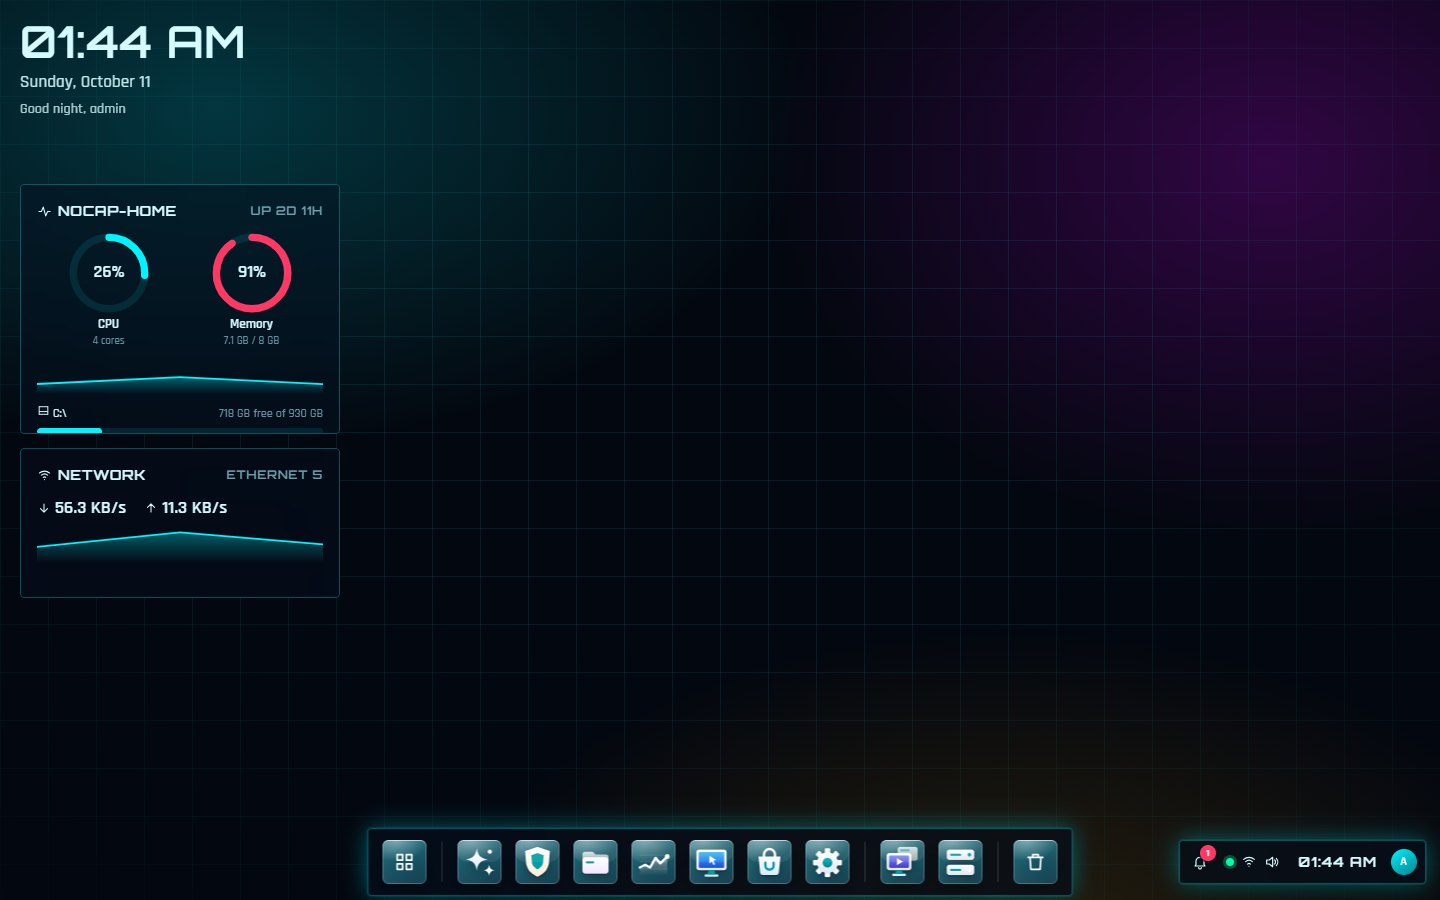Click the NETWORK widget title
This screenshot has width=1440, height=900.
pos(101,475)
